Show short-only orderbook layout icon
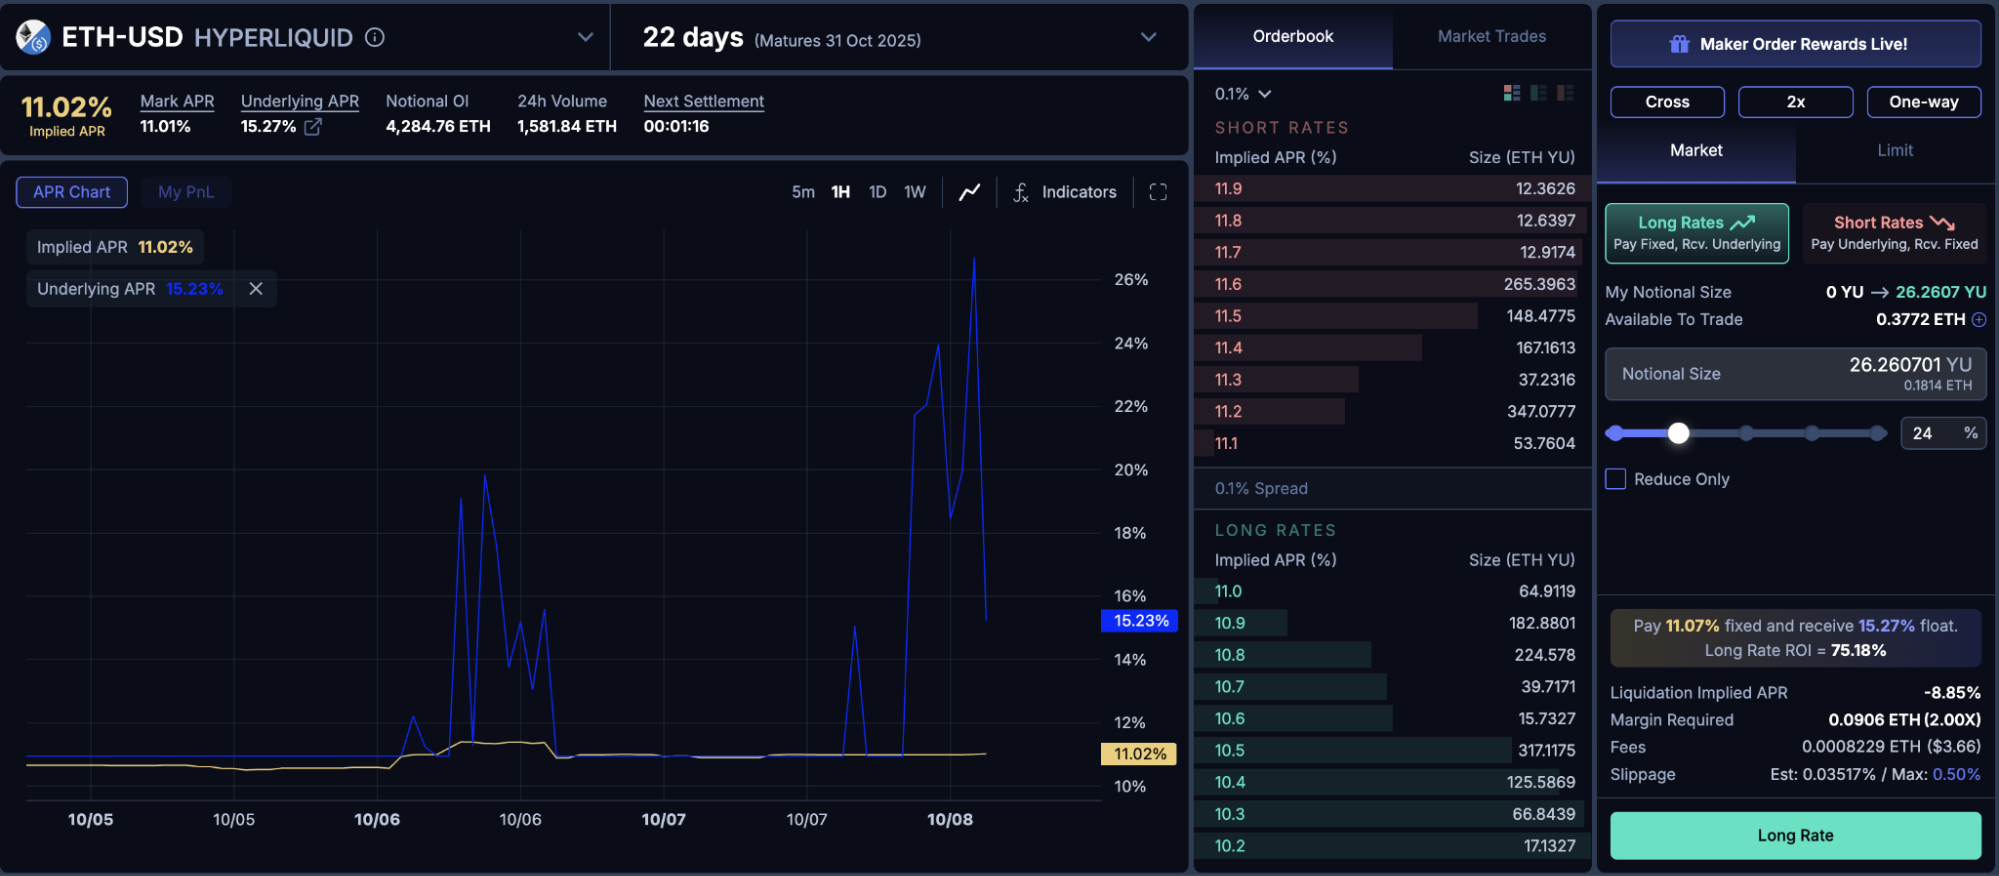This screenshot has width=1999, height=876. tap(1565, 93)
